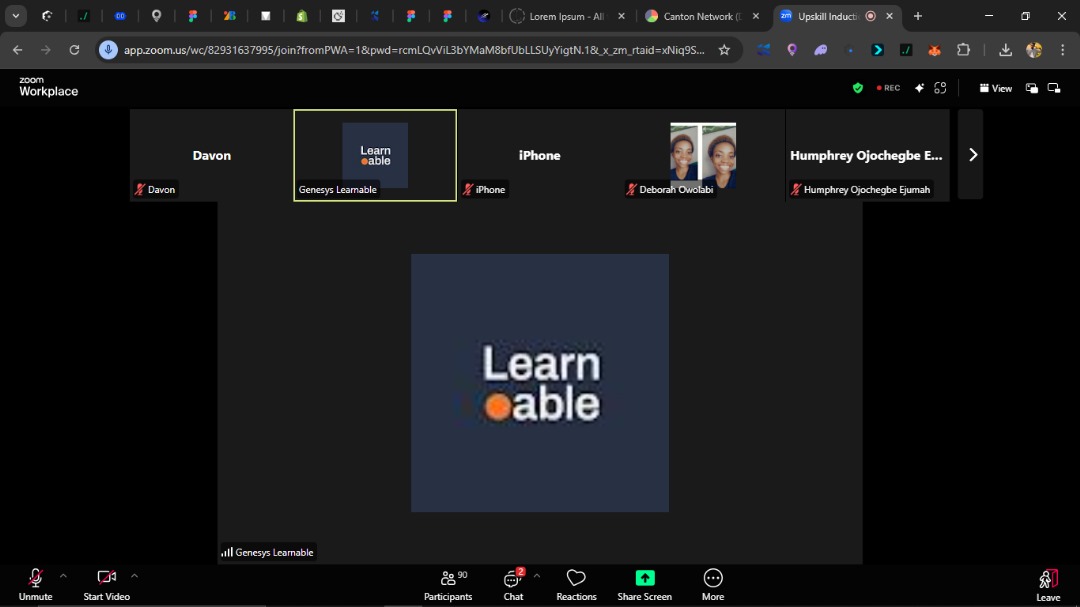The height and width of the screenshot is (607, 1080).
Task: Open browser Downloads
Action: point(1005,50)
